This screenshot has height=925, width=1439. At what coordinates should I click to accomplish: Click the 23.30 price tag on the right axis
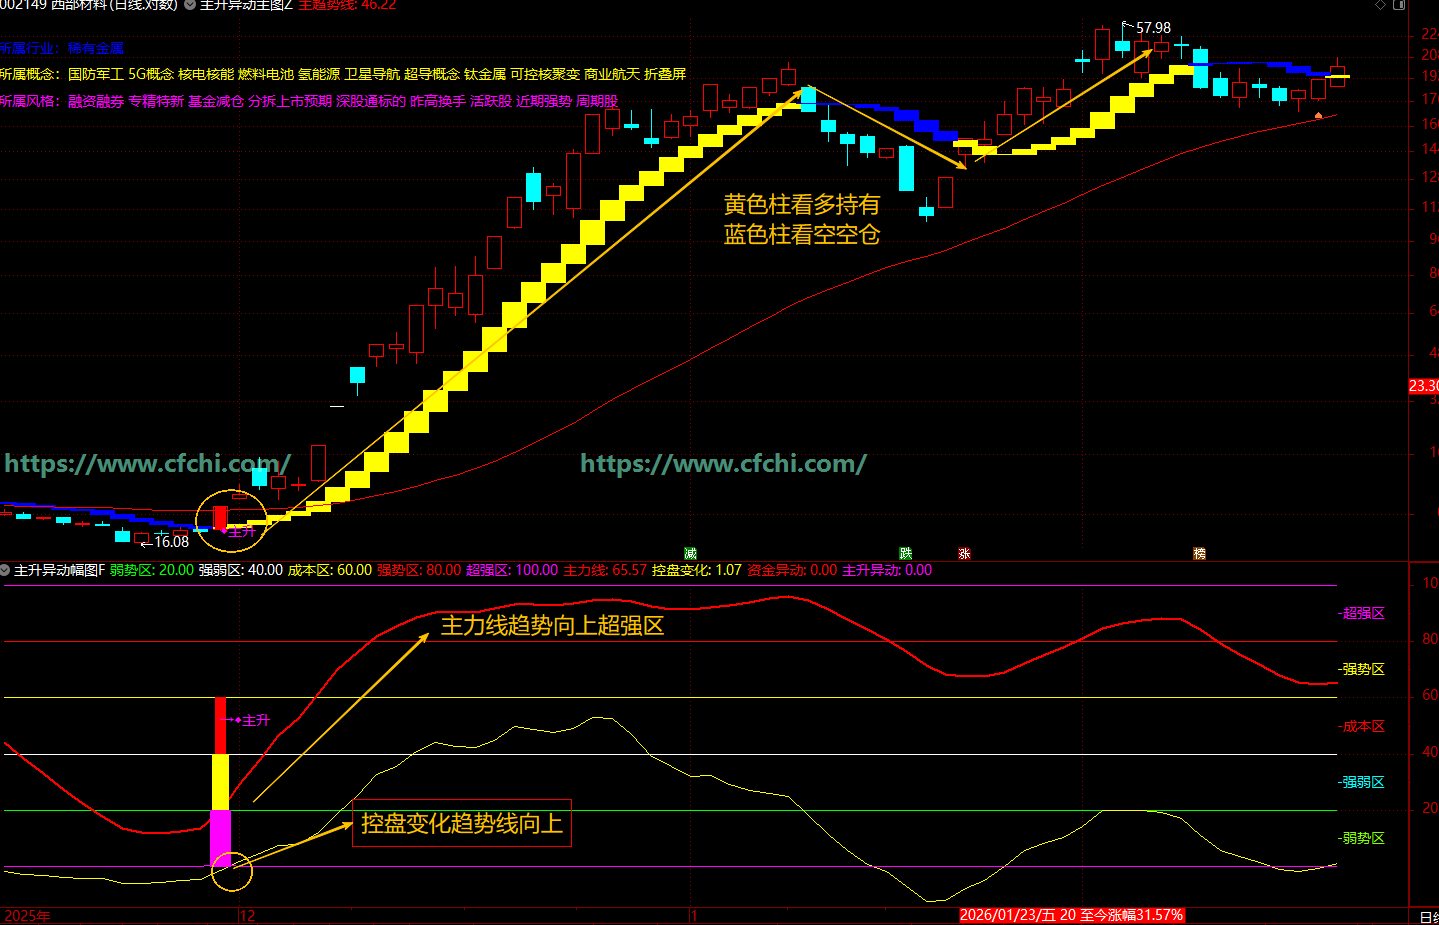(1424, 386)
